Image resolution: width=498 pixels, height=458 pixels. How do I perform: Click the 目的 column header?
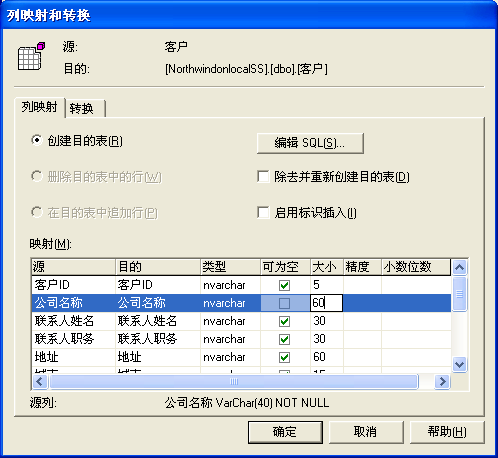158,267
